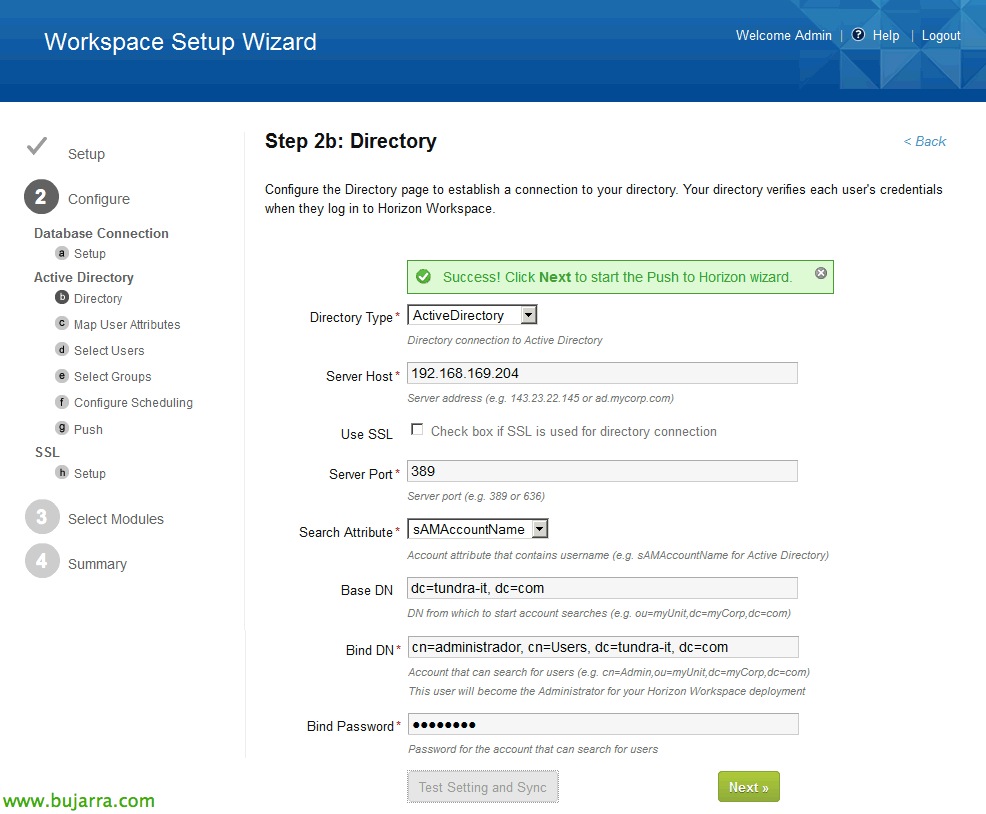Select the Setup step label
Screen dimensions: 986x814
coord(86,154)
